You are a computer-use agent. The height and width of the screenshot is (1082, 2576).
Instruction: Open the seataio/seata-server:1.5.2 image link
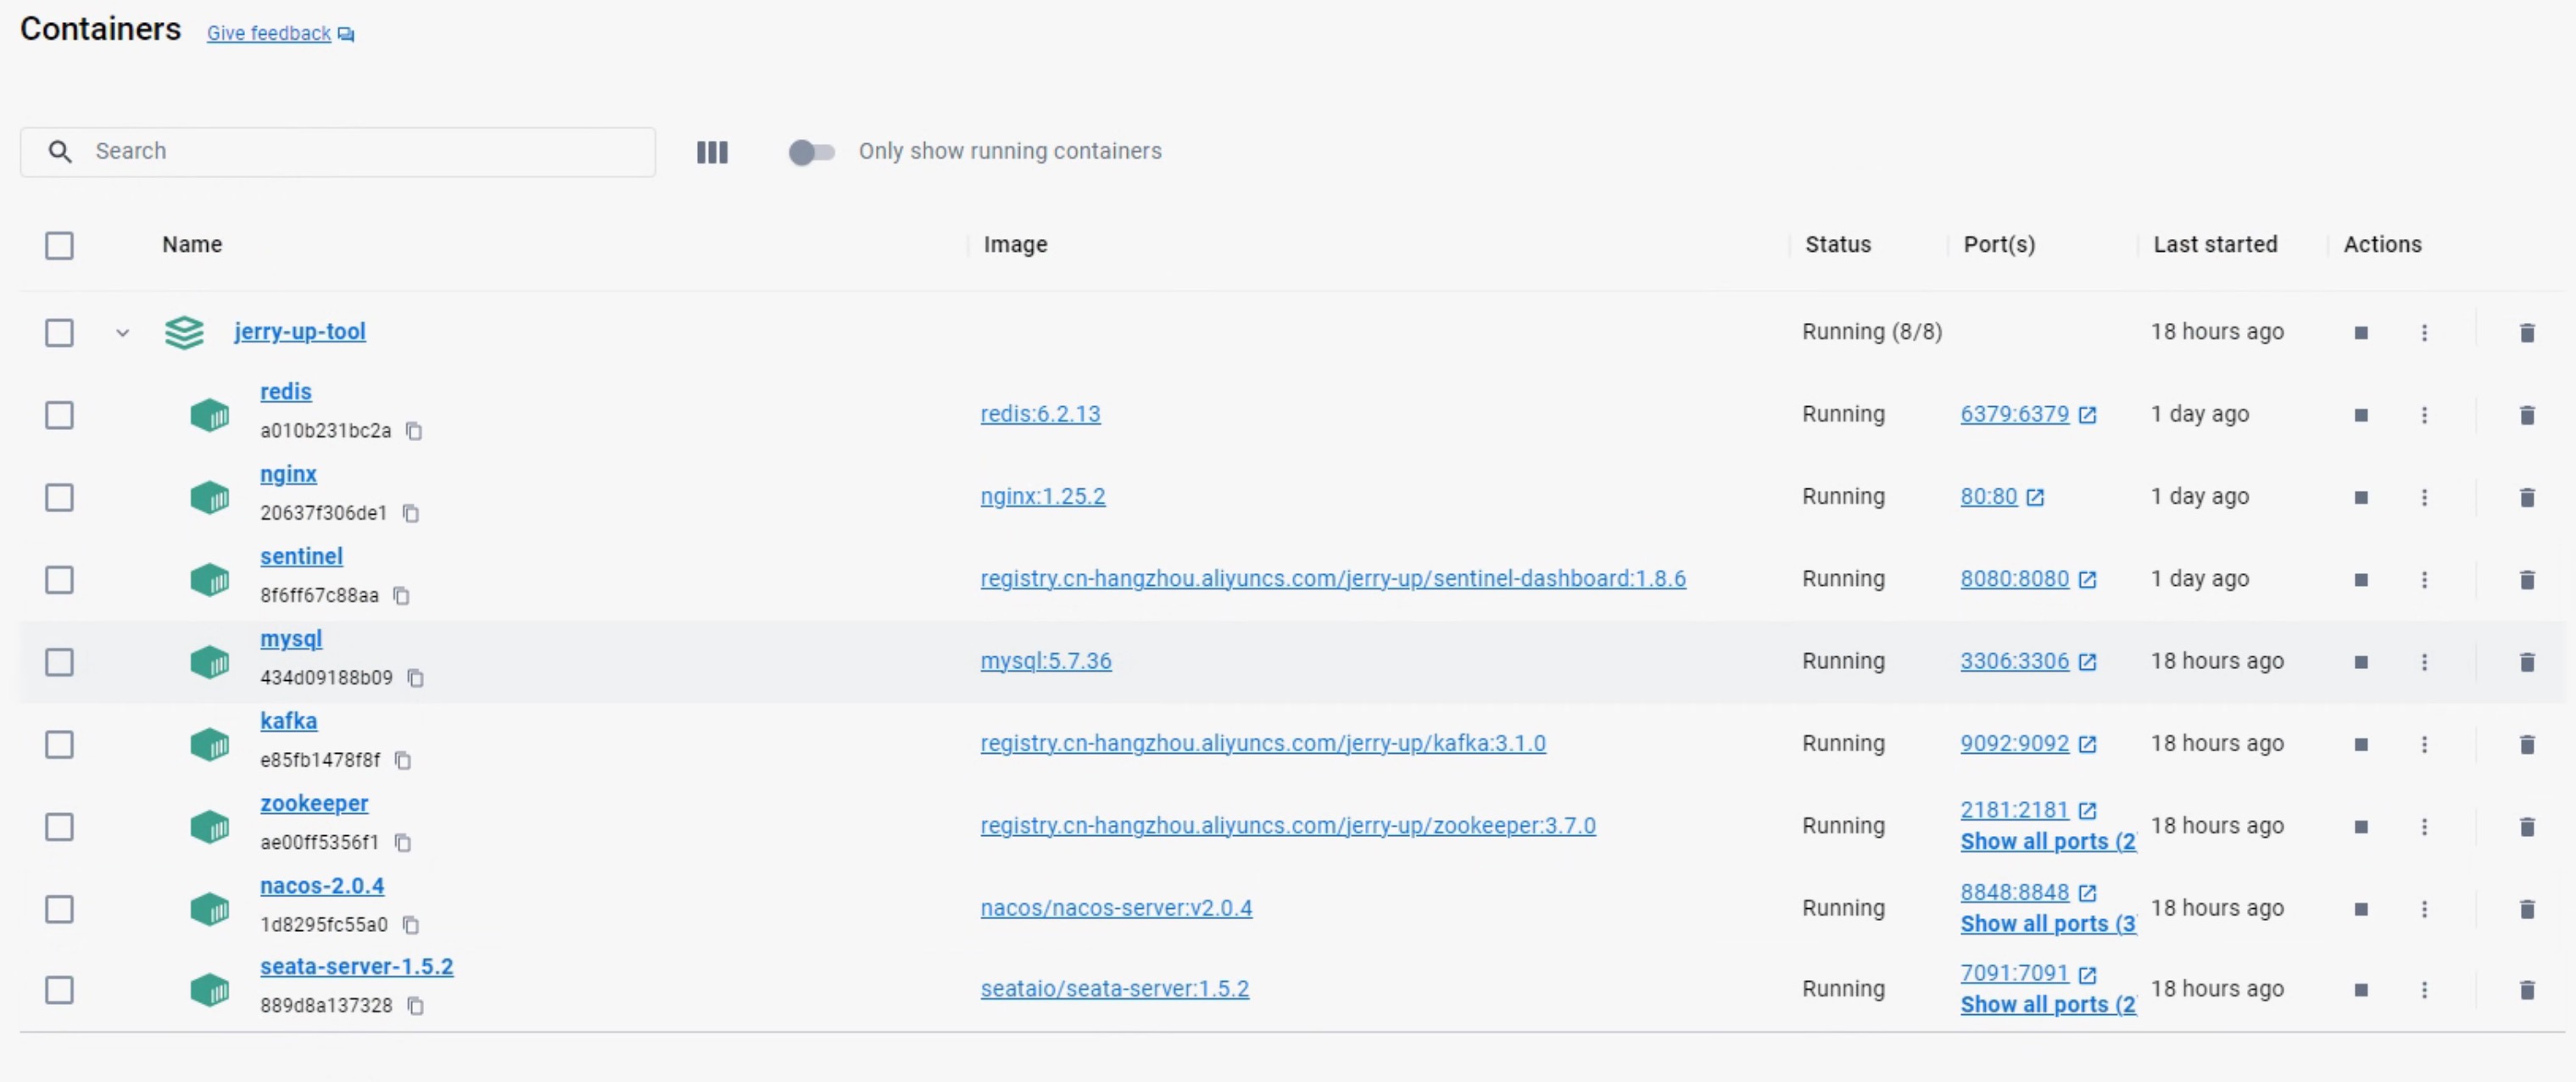1114,989
